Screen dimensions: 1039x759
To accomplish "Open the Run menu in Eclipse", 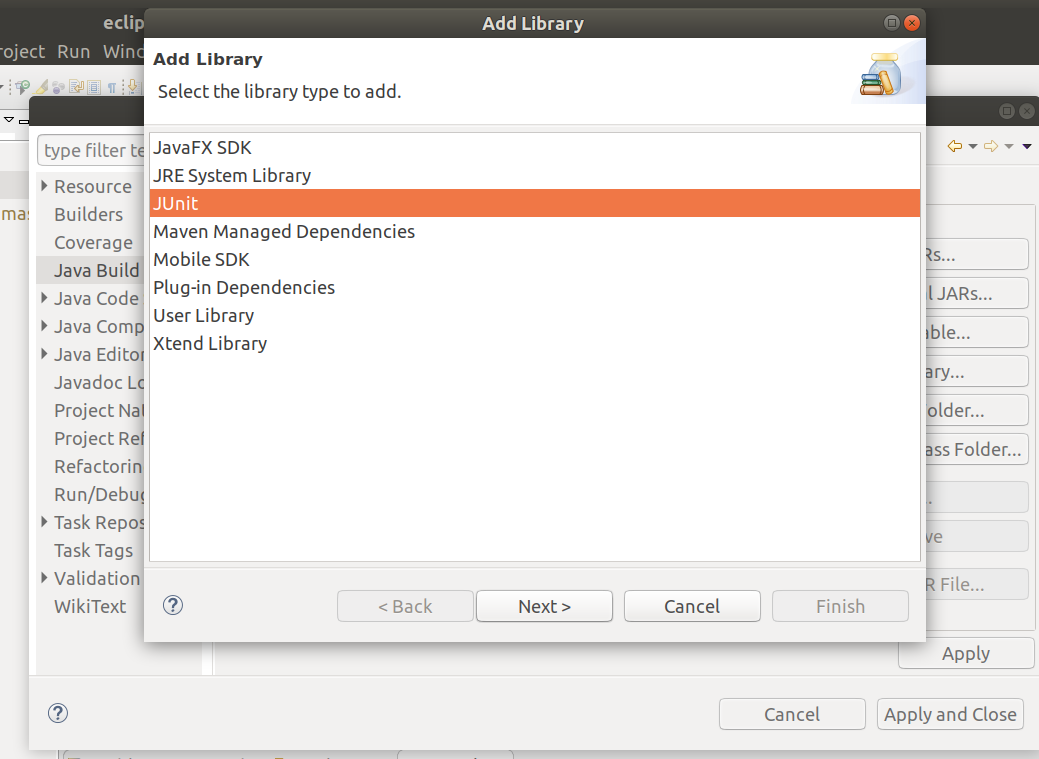I will [74, 51].
